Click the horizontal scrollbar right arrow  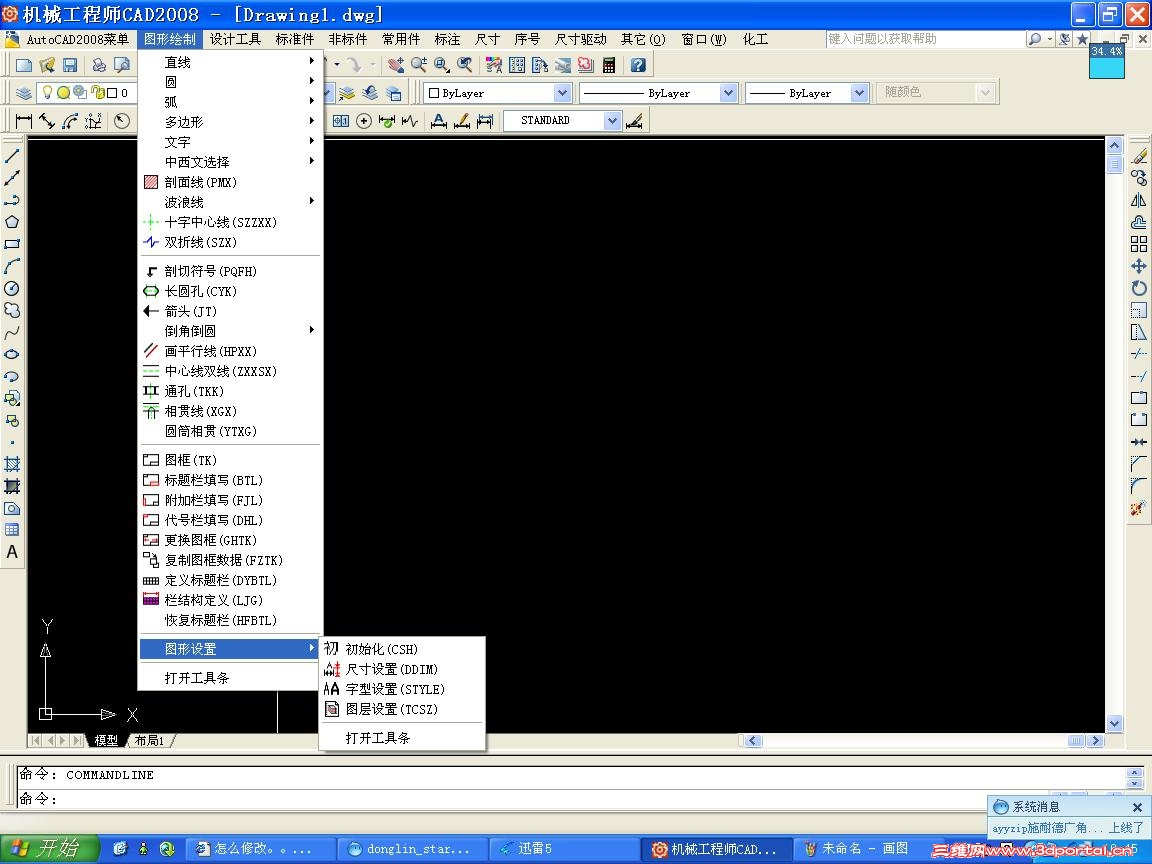(1096, 741)
